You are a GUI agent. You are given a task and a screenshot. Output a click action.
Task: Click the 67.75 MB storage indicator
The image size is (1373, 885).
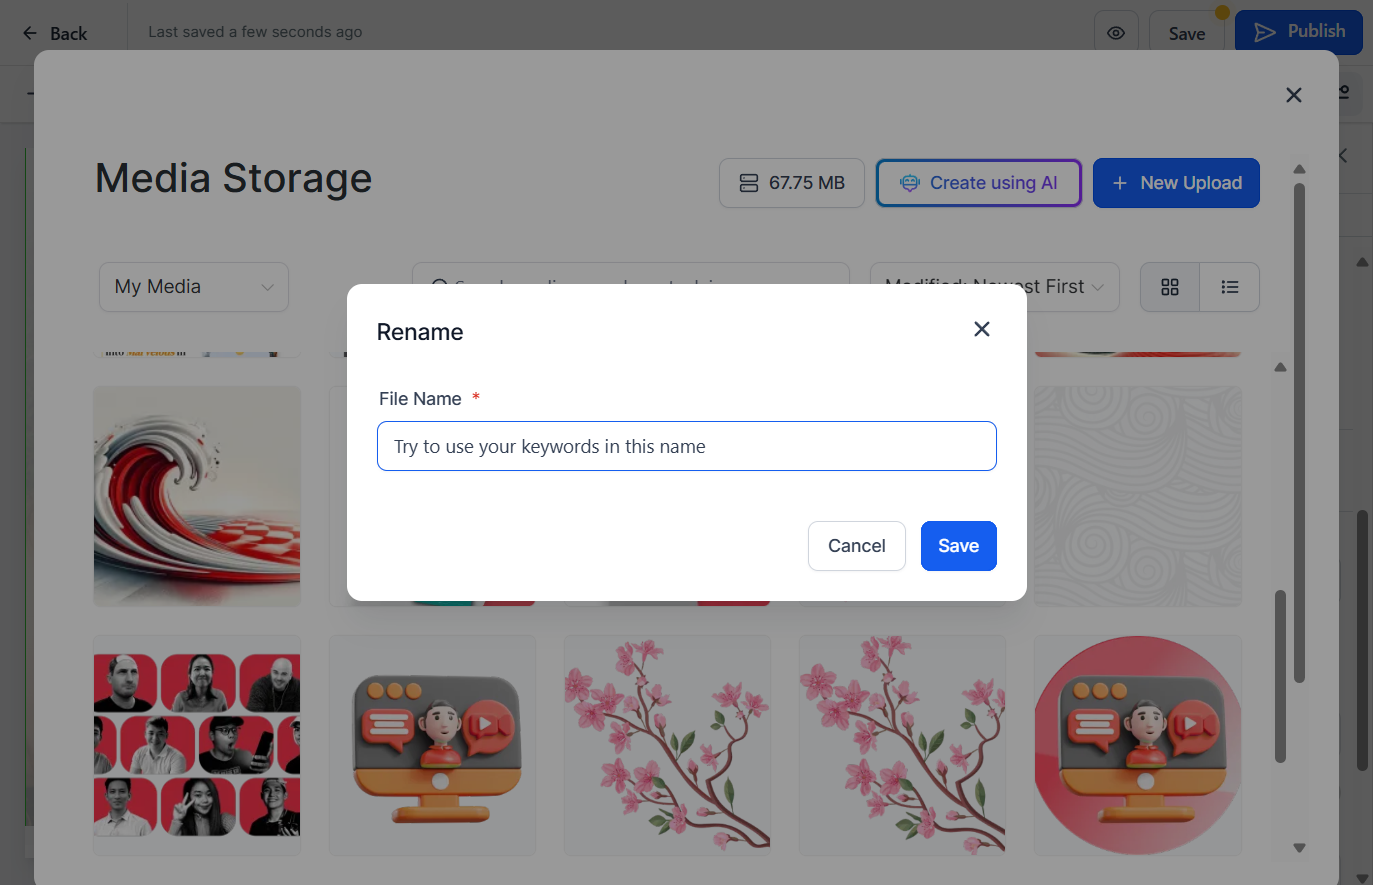(x=792, y=183)
